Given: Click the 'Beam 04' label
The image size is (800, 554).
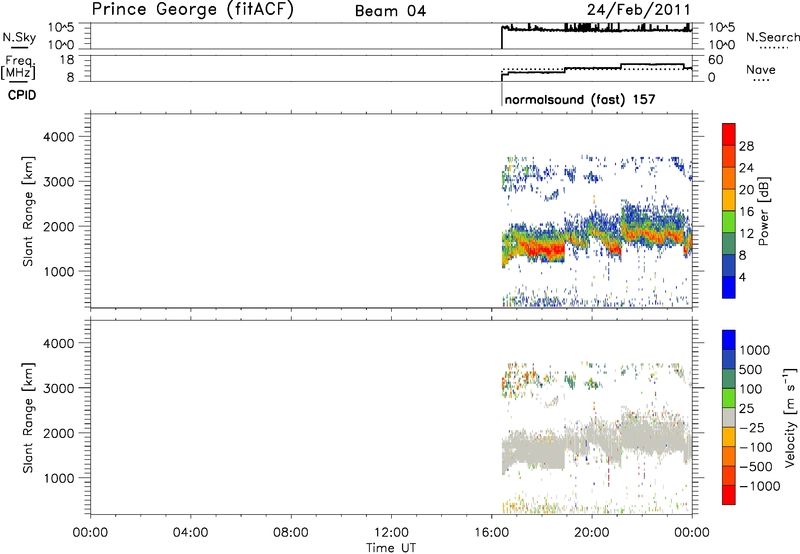Looking at the screenshot, I should [390, 11].
